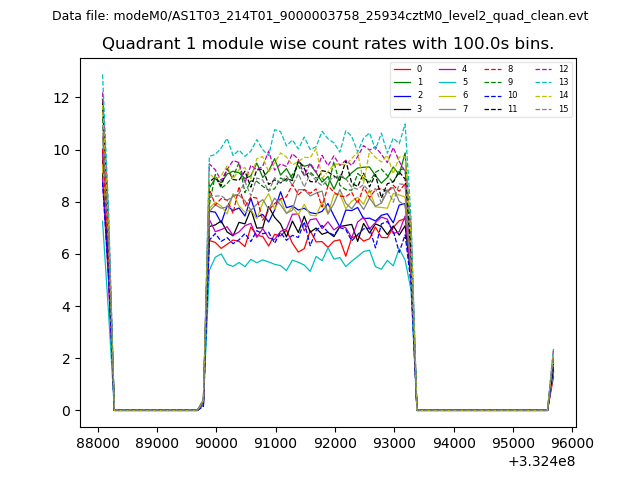Toggle legend label 10 for the blue dashed series

(x=512, y=95)
